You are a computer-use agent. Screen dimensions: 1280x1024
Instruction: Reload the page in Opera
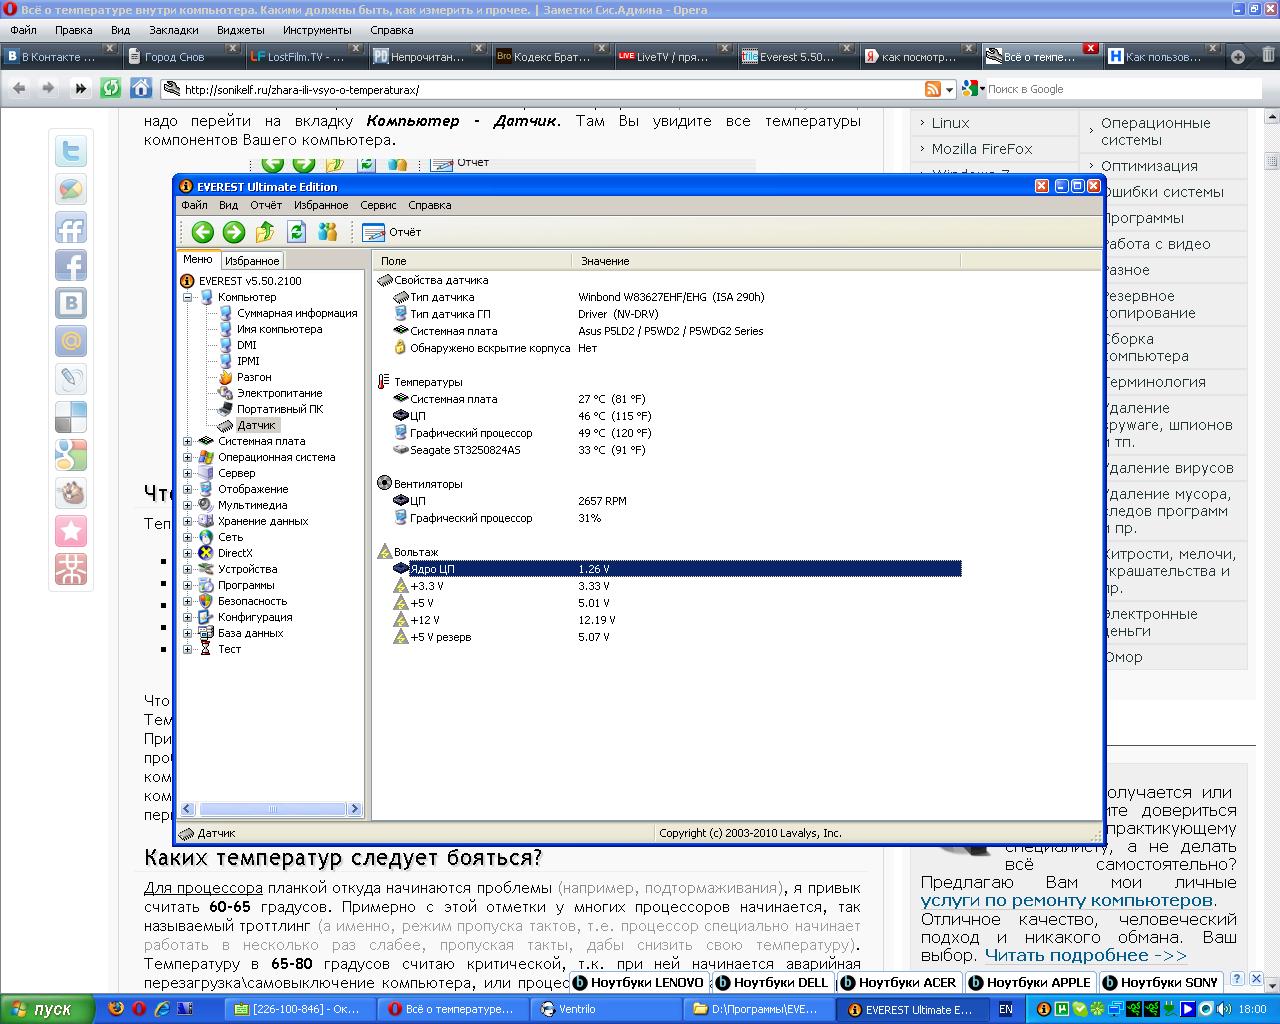coord(110,89)
